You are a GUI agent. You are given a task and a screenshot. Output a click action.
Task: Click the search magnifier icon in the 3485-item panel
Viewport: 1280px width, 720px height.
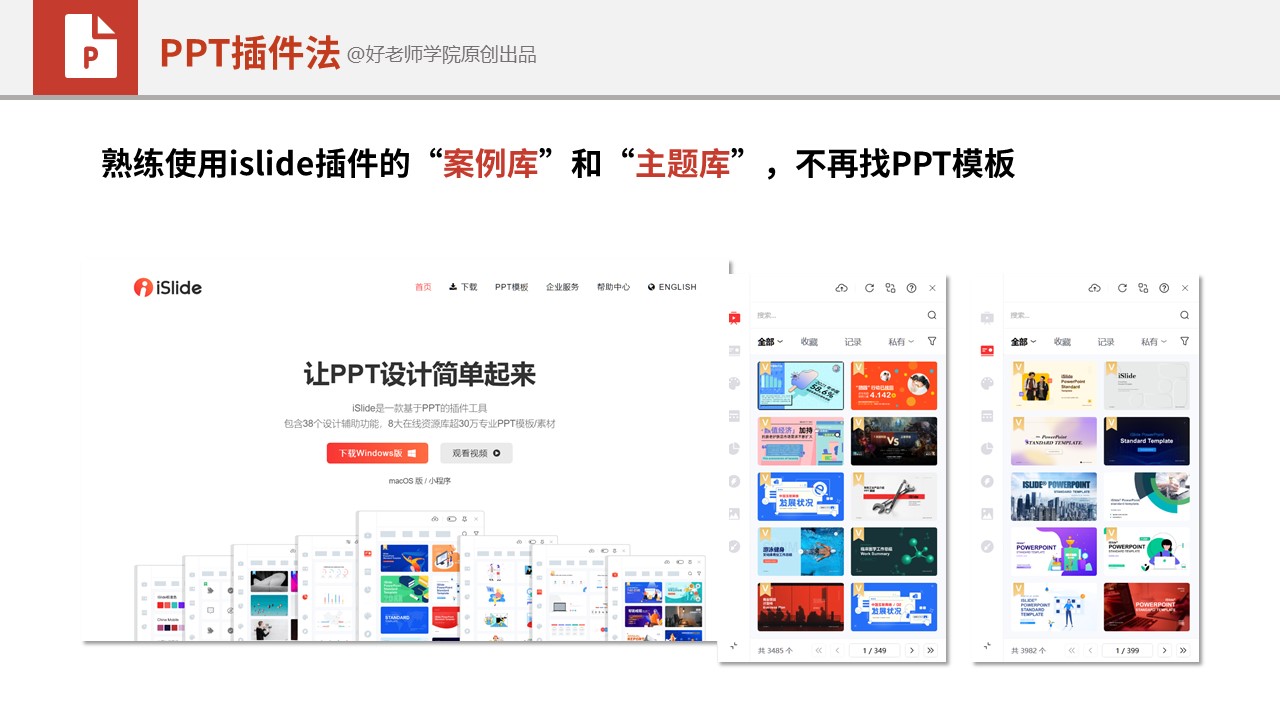pos(932,315)
